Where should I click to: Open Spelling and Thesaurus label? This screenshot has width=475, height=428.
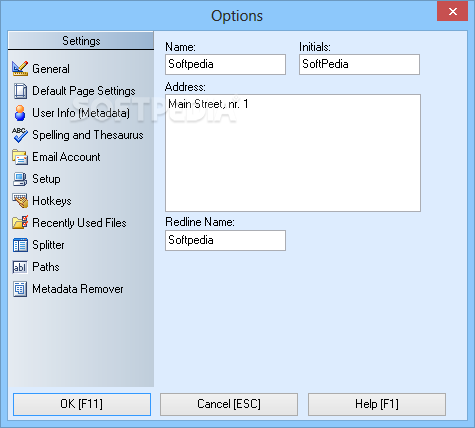[88, 135]
